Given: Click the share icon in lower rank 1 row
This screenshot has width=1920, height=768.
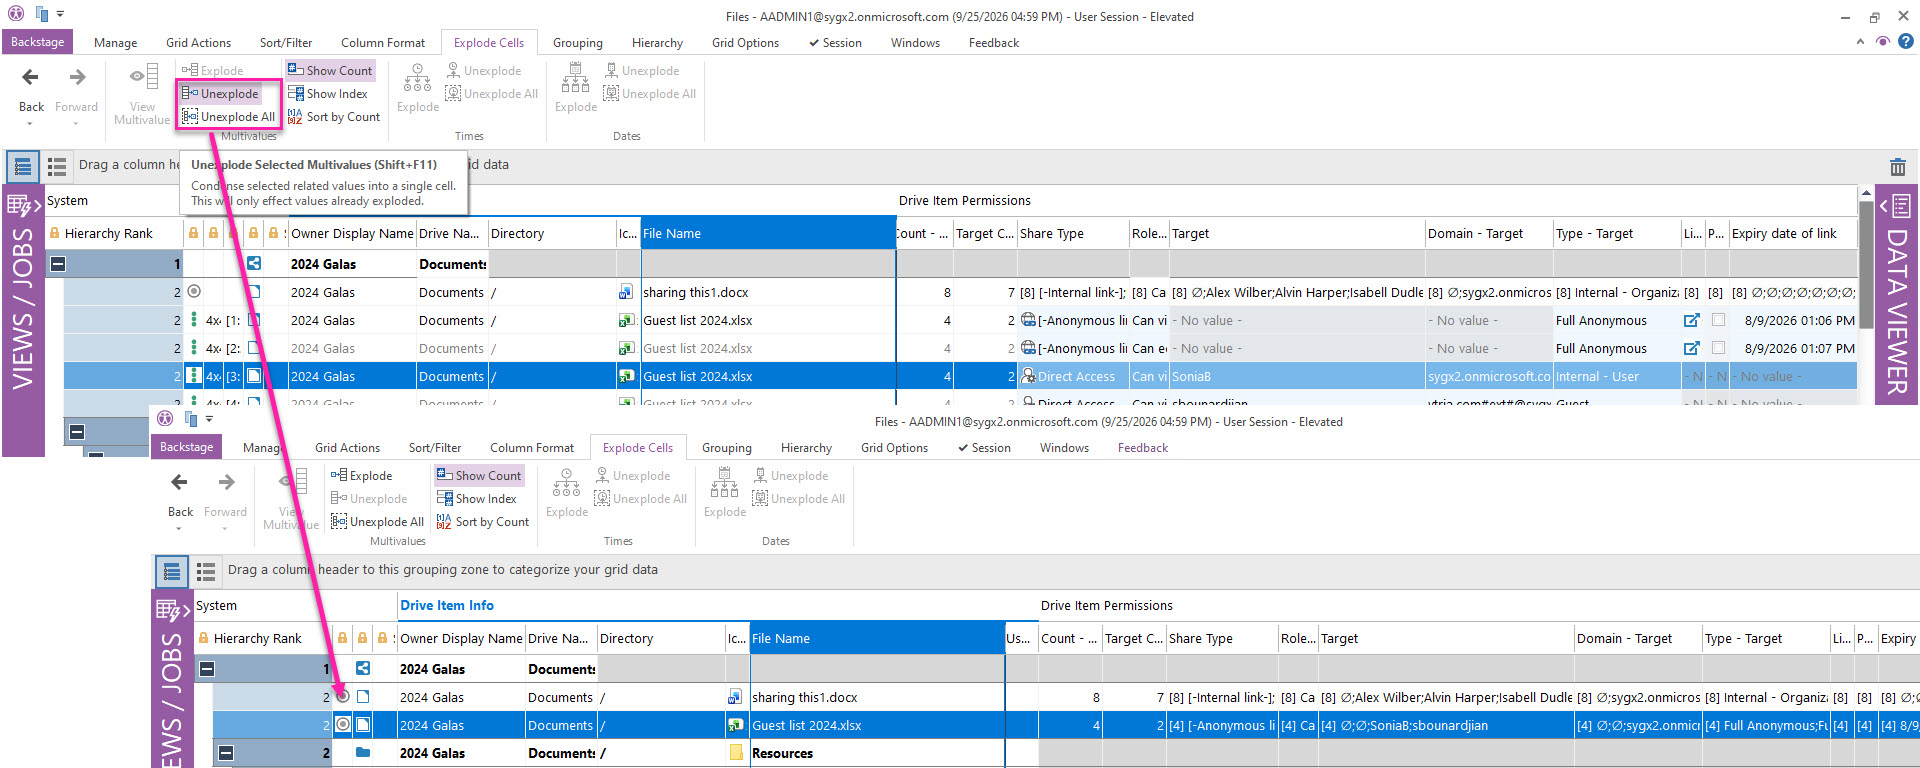Looking at the screenshot, I should [363, 669].
